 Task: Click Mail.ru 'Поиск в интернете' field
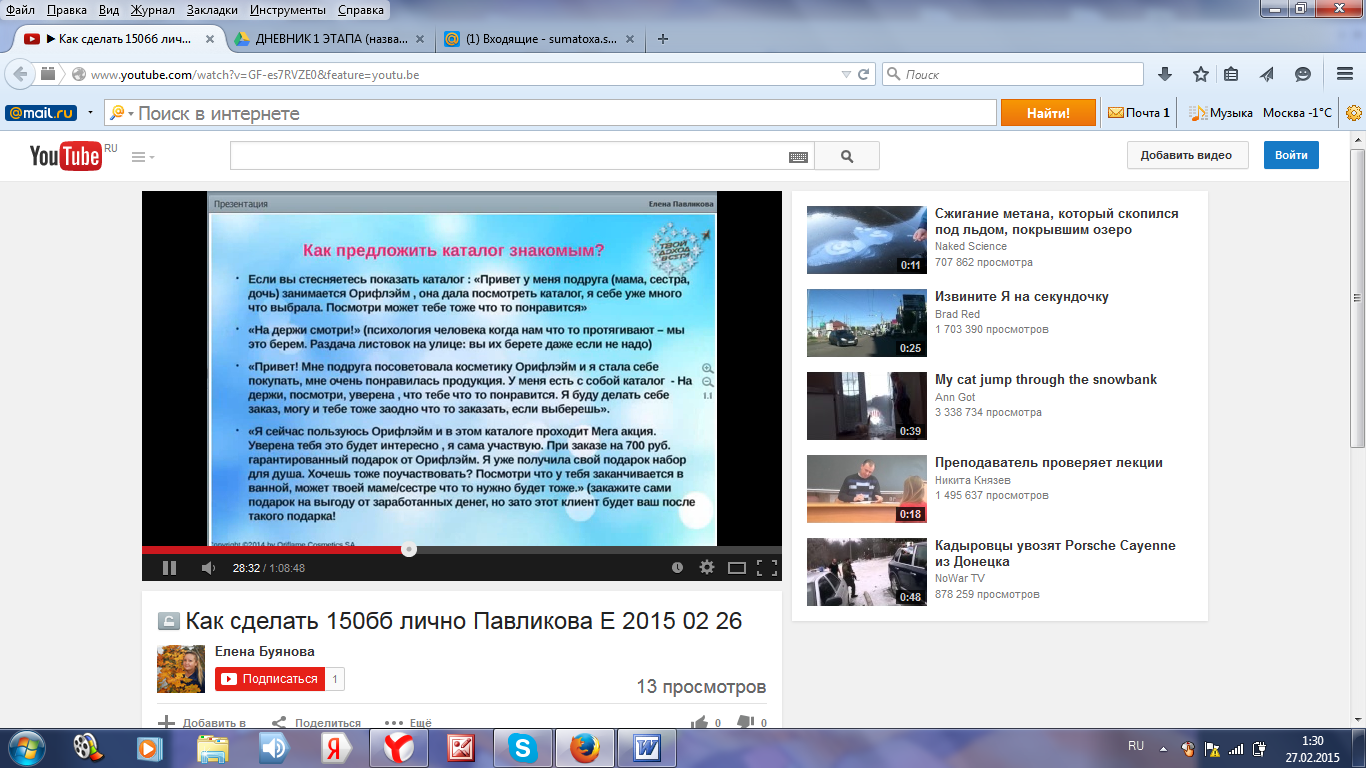coord(552,113)
